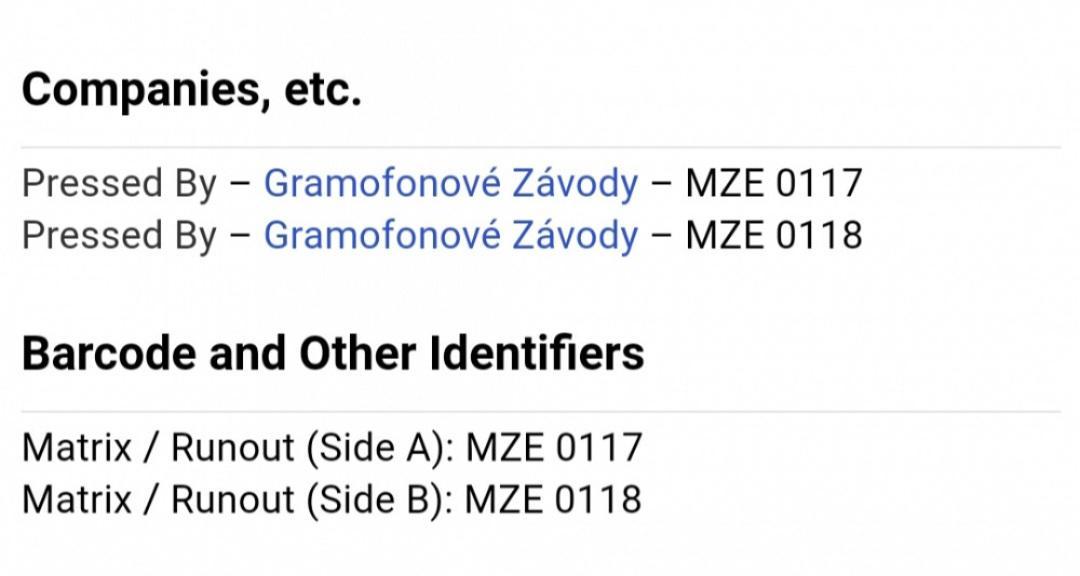Open Gramofonové Závody link beside MZE 0118

450,235
